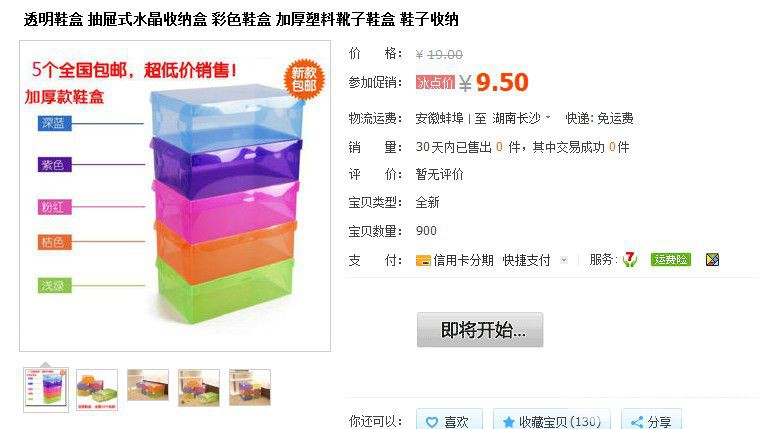
Task: Select the fifth product thumbnail
Action: 250,387
